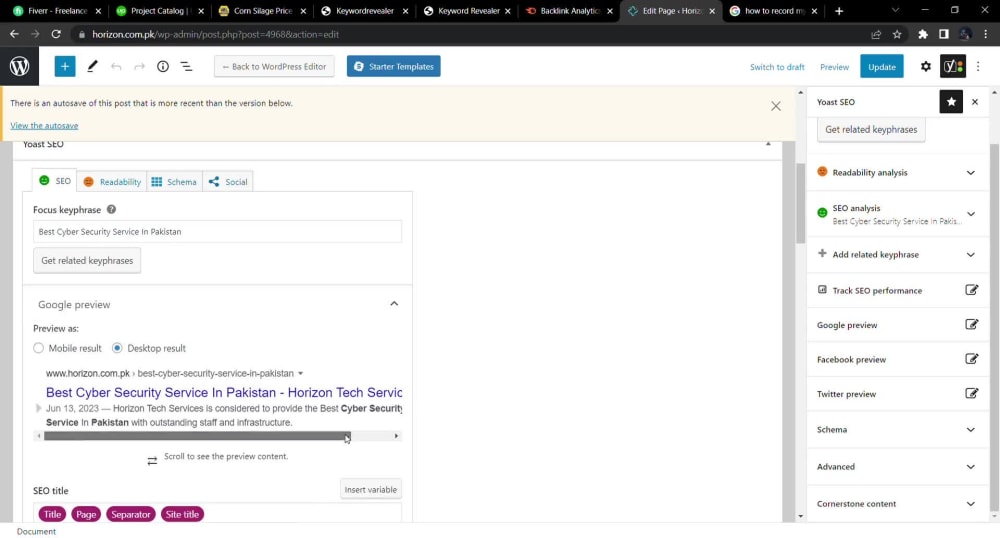Click sidebar Get related keyphrases button
Viewport: 1000px width, 538px height.
(871, 129)
